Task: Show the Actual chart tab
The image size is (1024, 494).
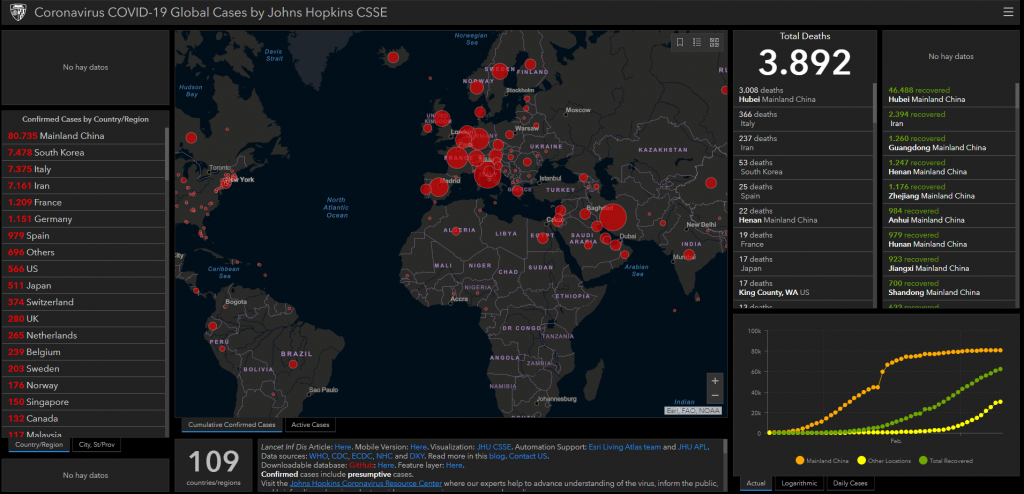Action: 756,484
